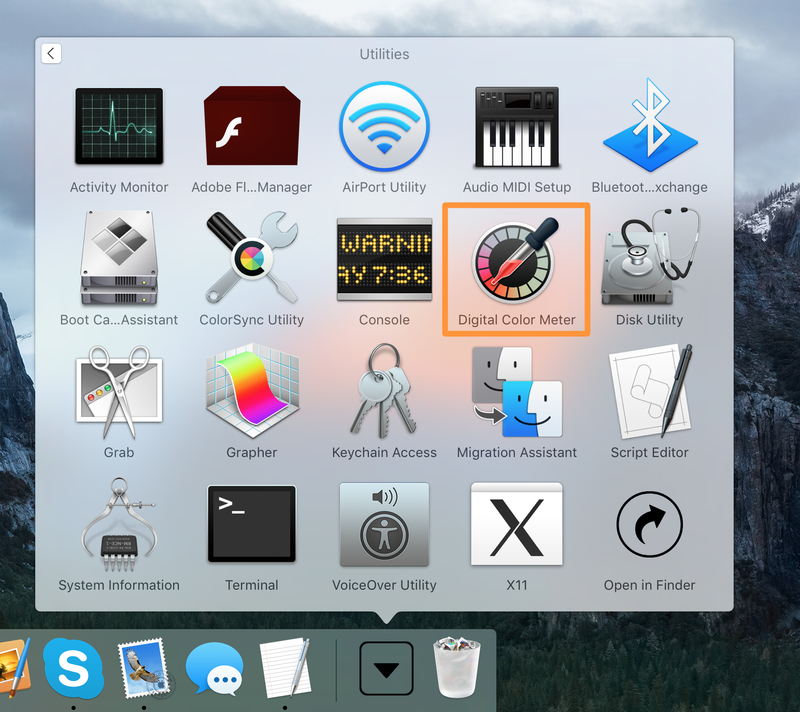Click the 'Adobe Fl...Manager' label

coord(252,187)
